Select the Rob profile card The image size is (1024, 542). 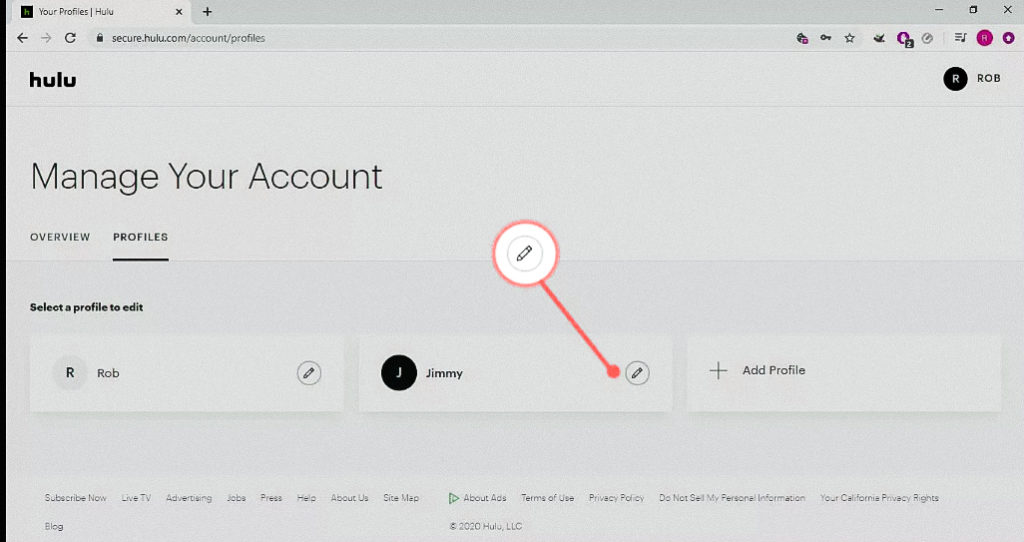[186, 374]
